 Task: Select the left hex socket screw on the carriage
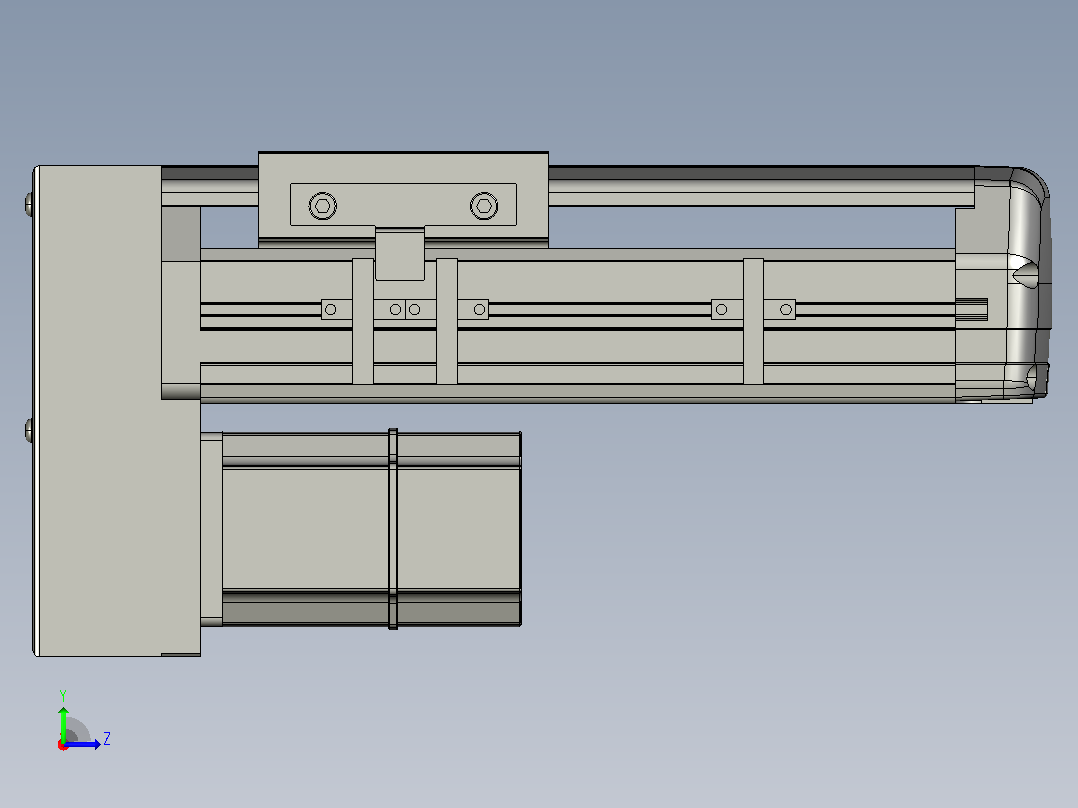click(322, 206)
